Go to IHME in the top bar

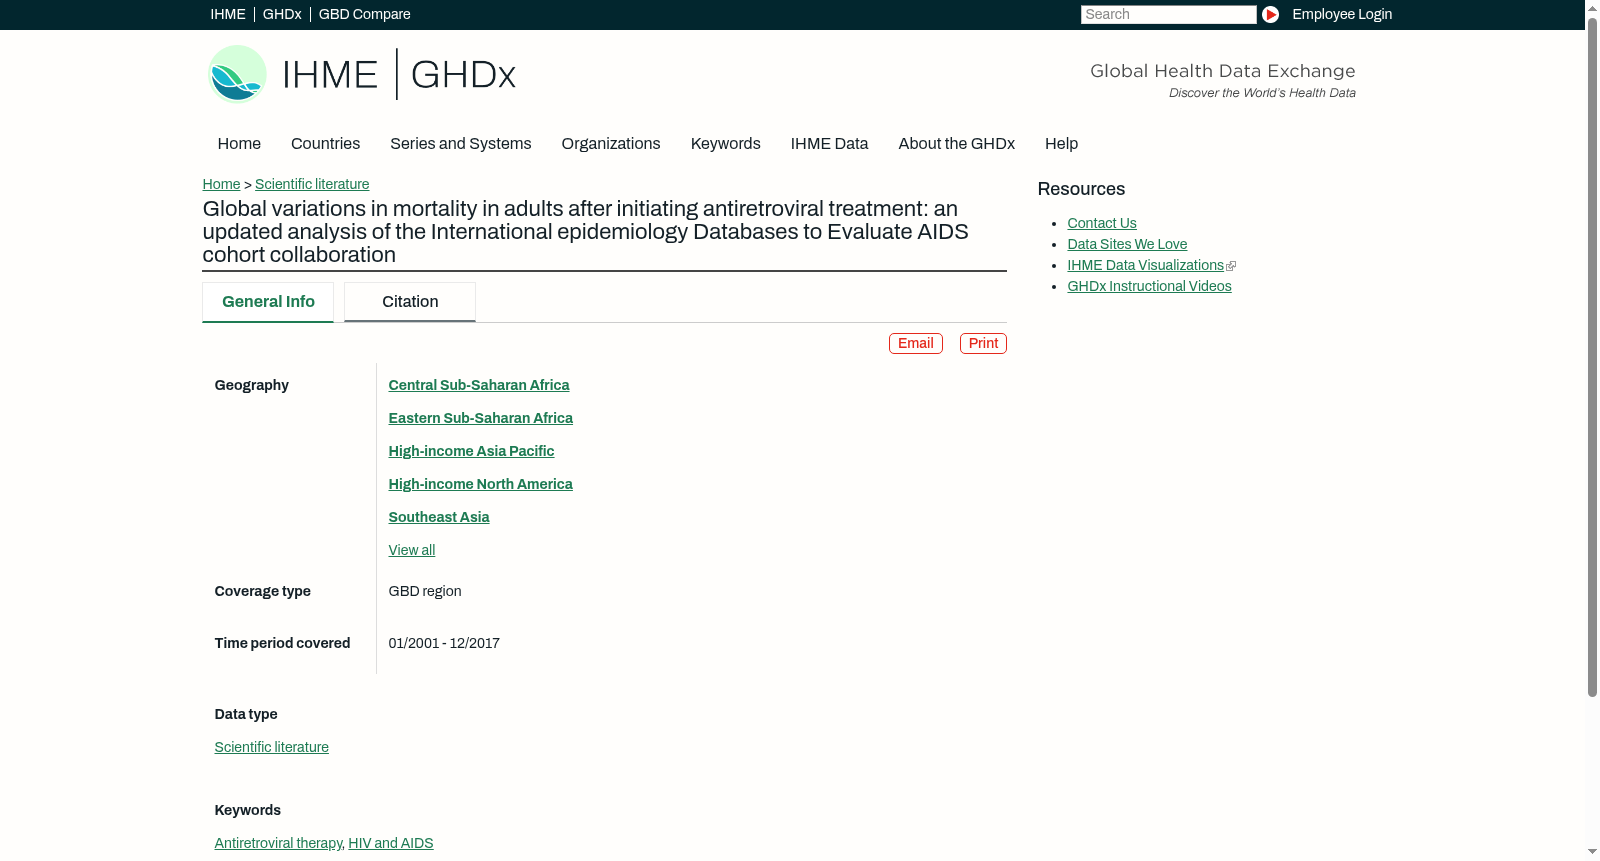coord(228,14)
